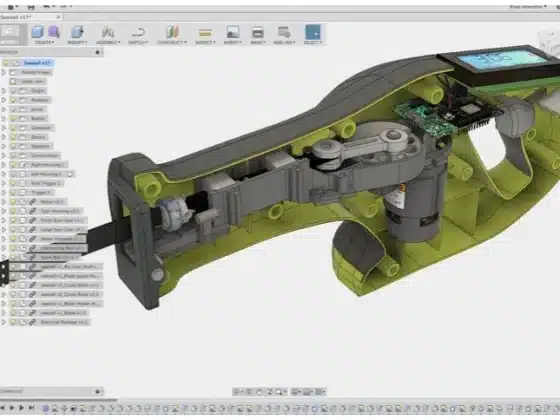
Task: Open the MODIFY dropdown menu
Action: (x=78, y=42)
